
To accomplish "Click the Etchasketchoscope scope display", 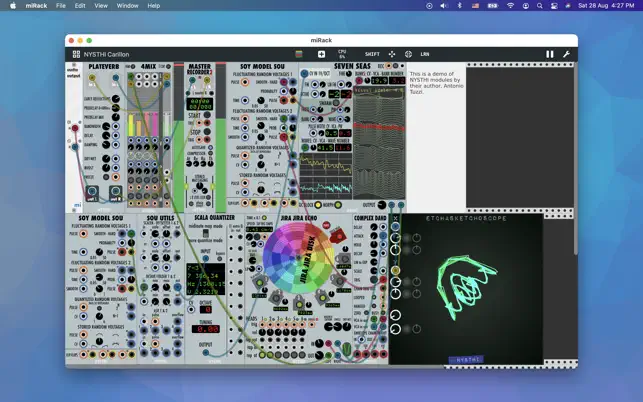I will 467,288.
